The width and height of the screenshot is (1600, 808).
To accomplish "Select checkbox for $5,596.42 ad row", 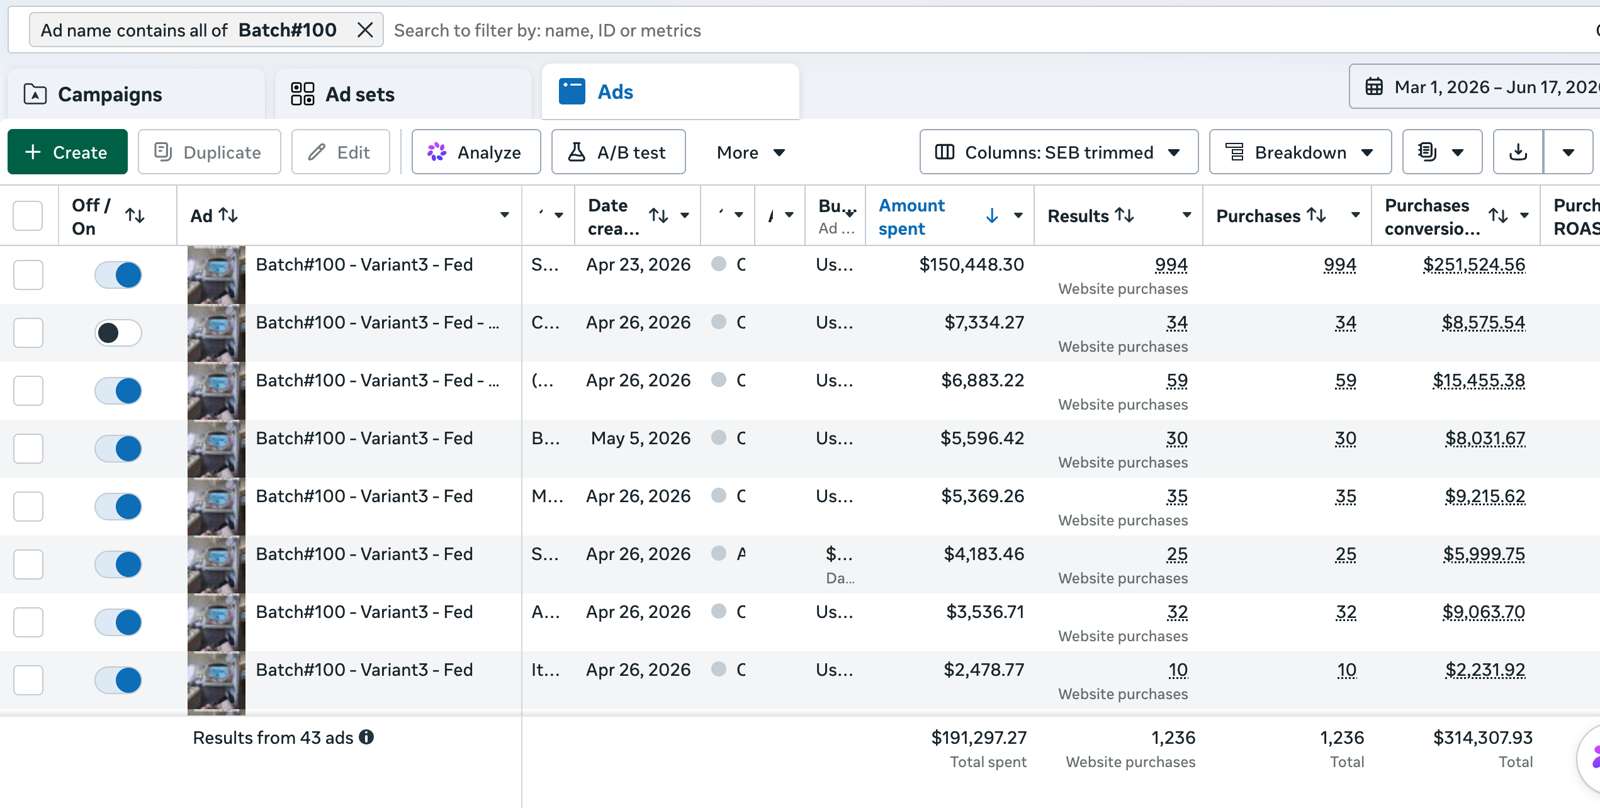I will click(x=28, y=449).
